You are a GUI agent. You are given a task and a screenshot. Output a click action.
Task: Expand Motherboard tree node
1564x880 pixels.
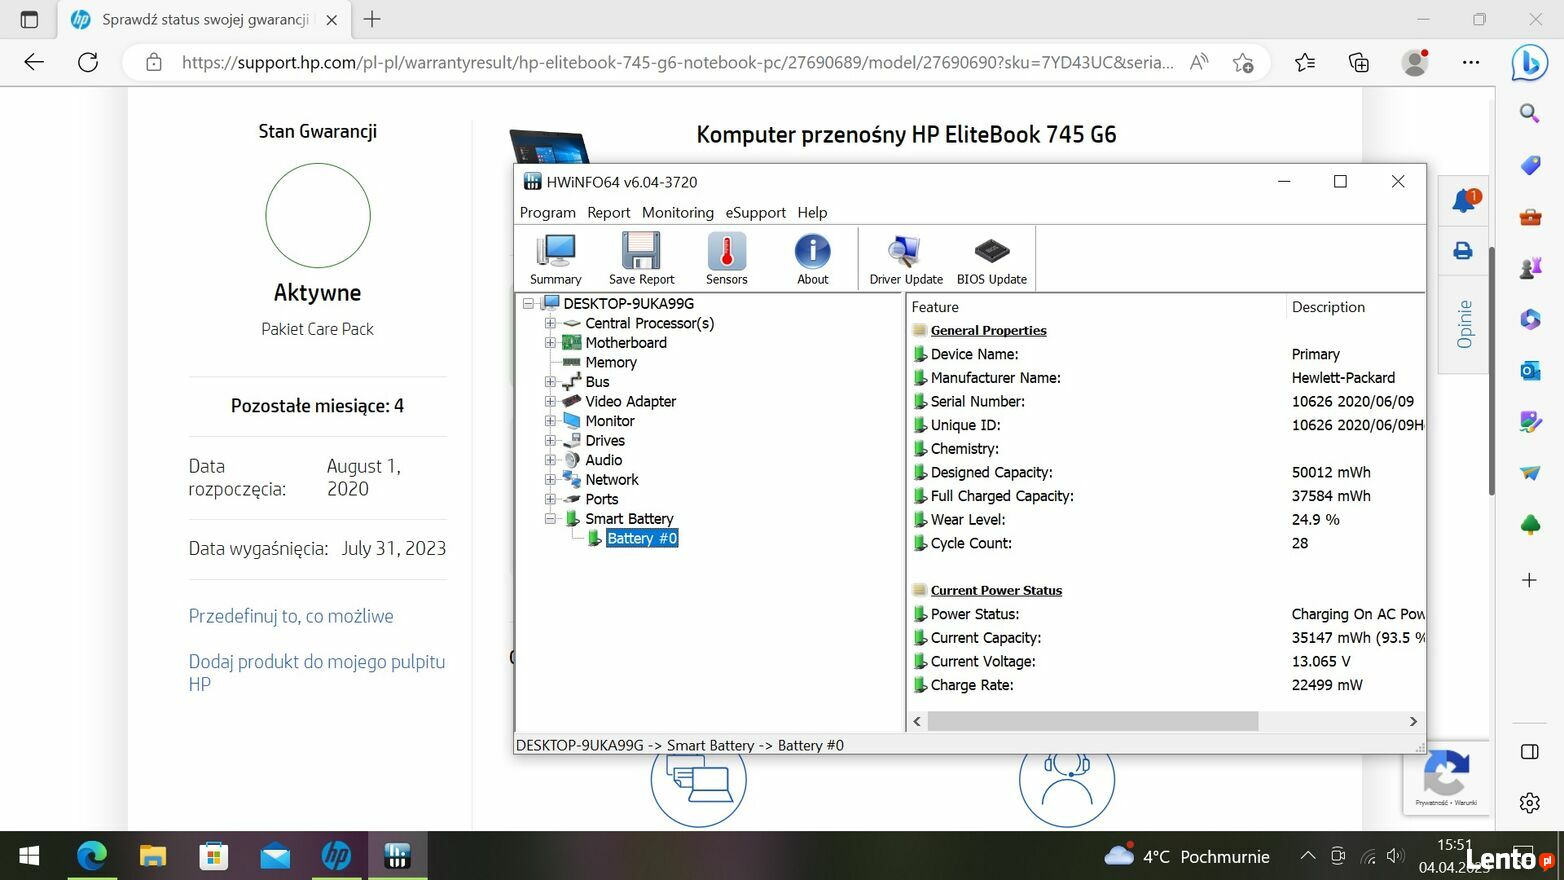tap(550, 342)
